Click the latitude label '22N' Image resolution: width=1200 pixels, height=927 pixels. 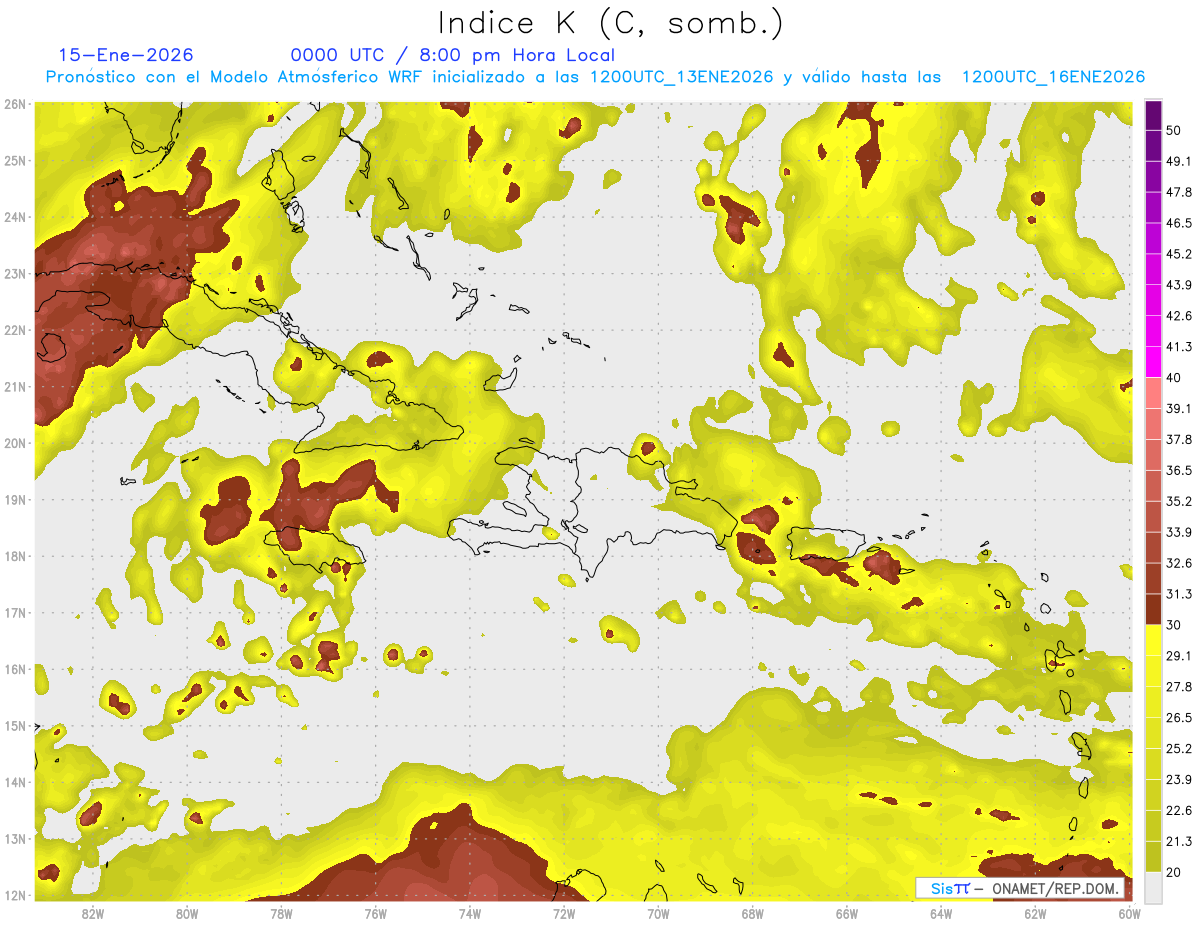coord(14,330)
